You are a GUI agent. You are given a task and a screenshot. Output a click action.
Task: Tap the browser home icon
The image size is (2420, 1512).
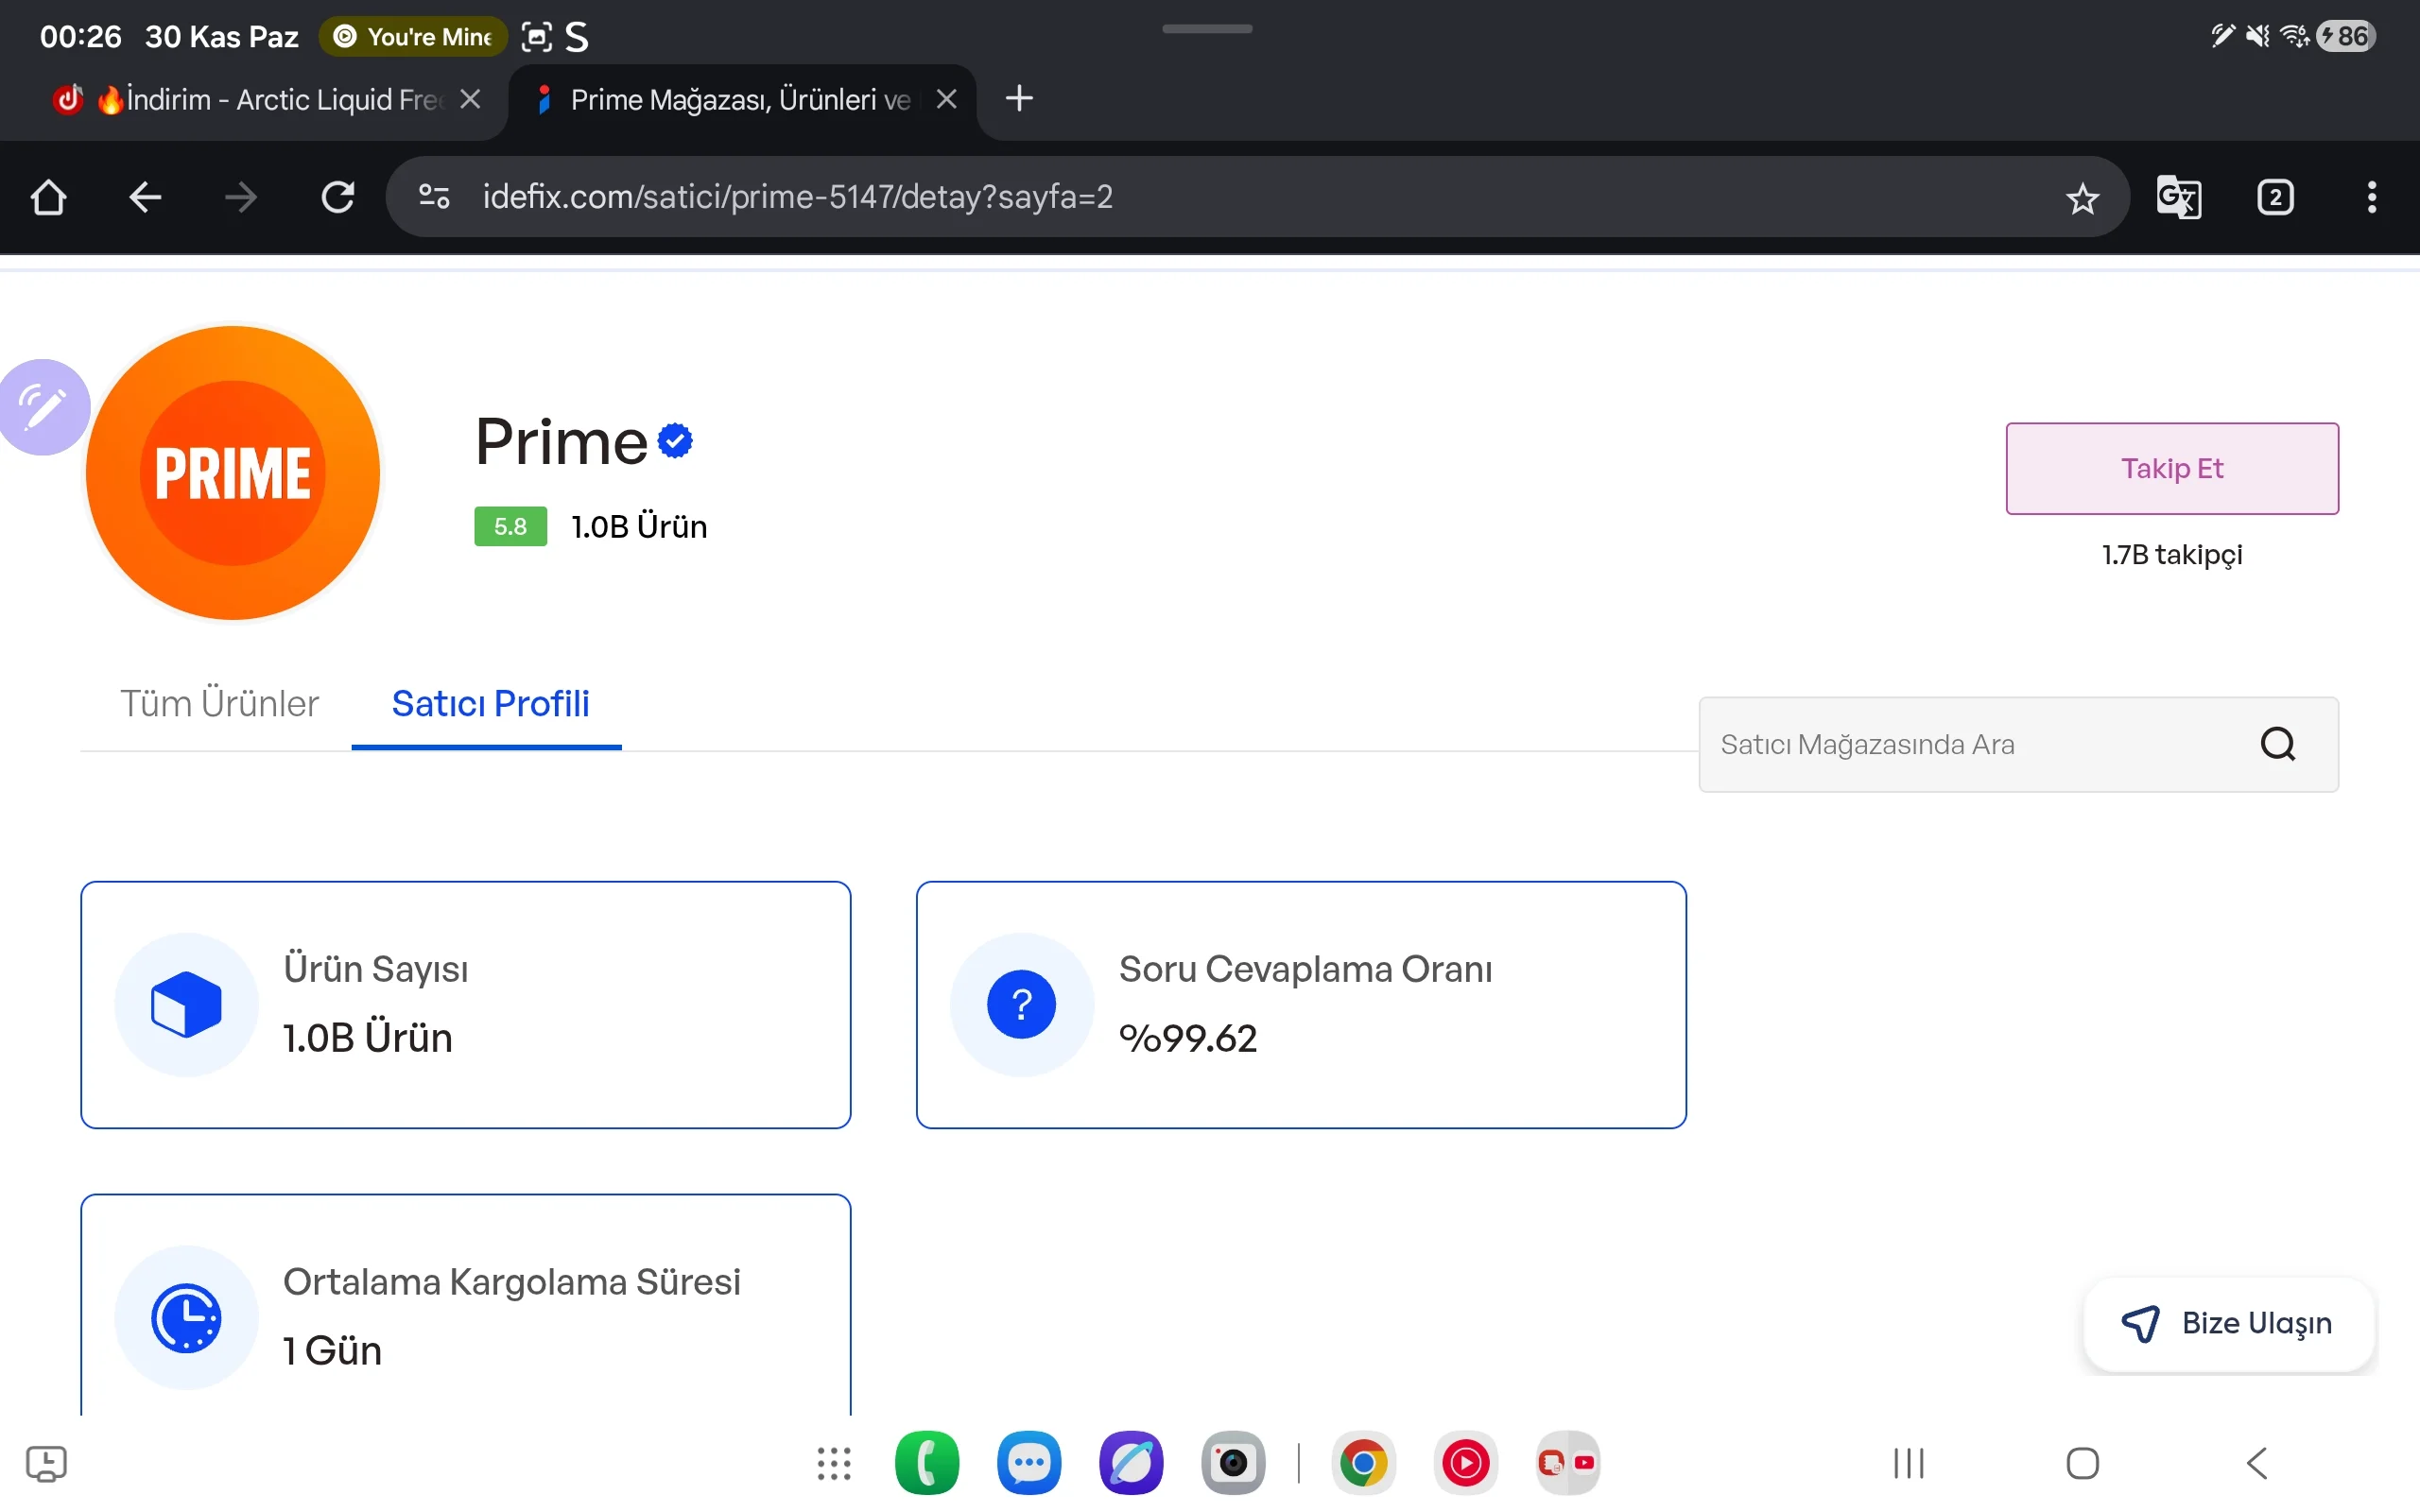(48, 197)
